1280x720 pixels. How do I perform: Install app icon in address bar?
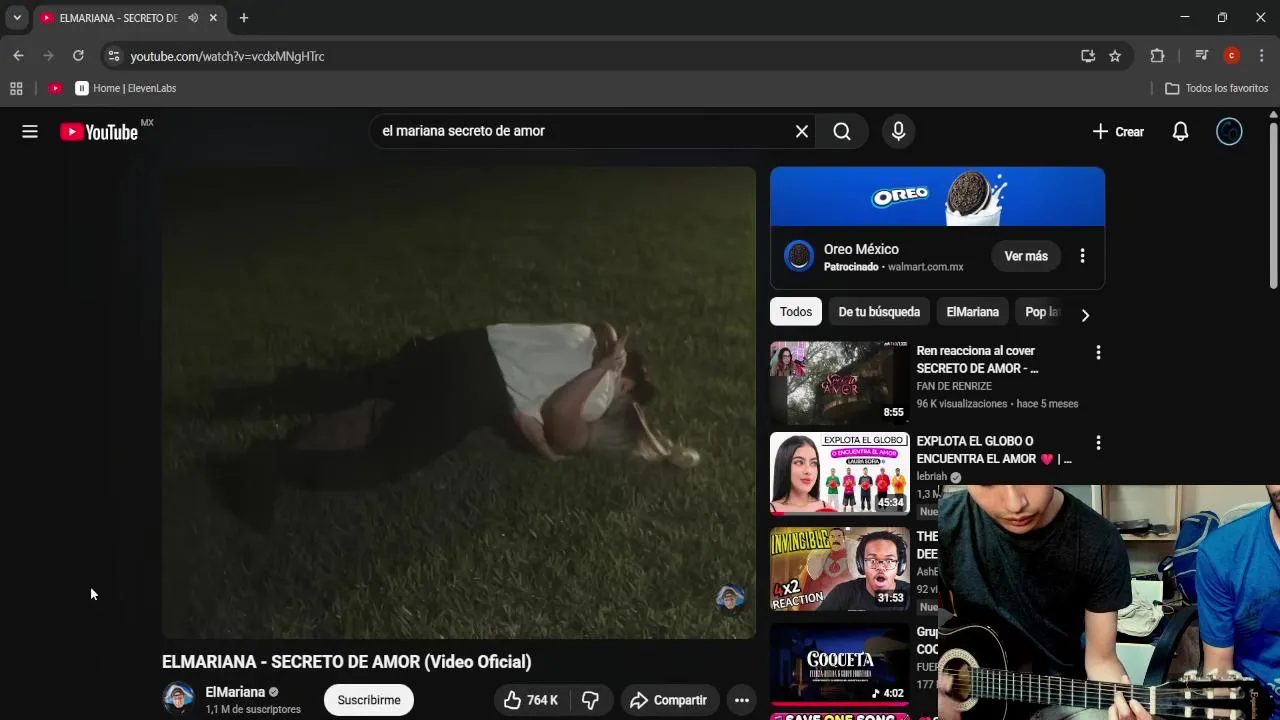tap(1088, 56)
